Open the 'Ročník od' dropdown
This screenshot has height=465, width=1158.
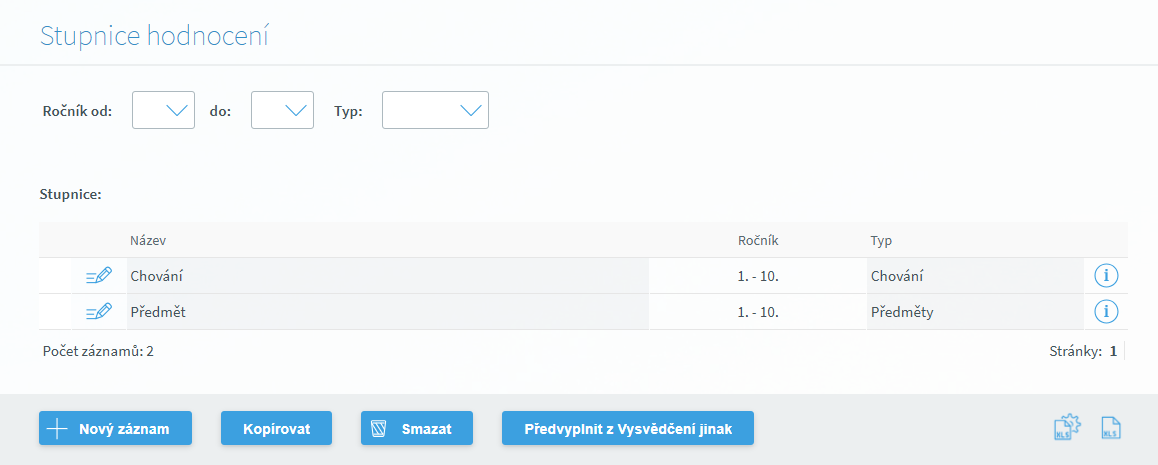coord(163,110)
